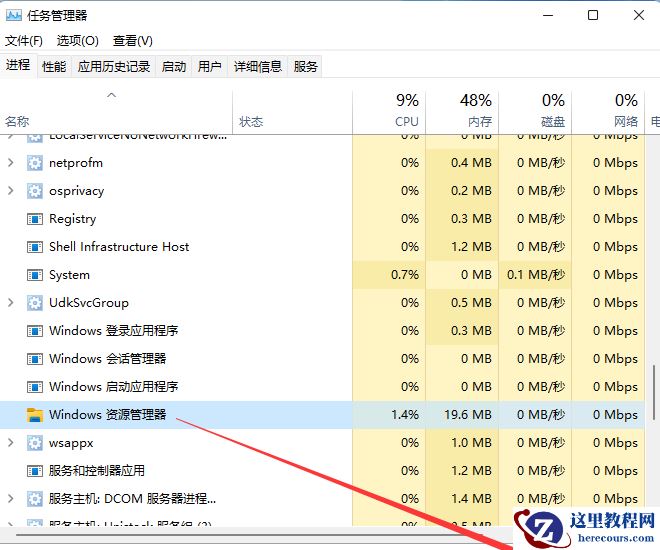Expand the wsappx process group
This screenshot has width=660, height=550.
[x=11, y=443]
